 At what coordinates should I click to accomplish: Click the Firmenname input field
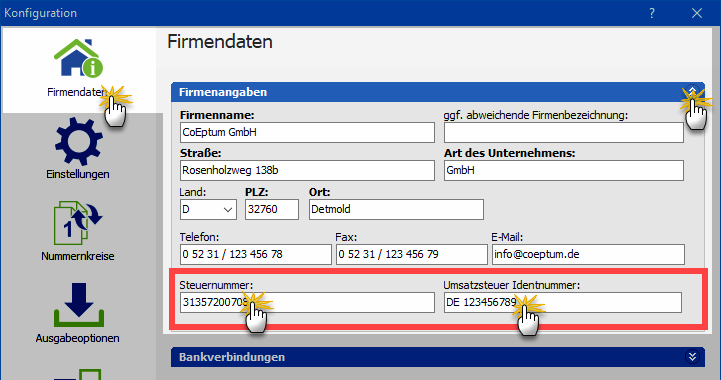coord(307,132)
